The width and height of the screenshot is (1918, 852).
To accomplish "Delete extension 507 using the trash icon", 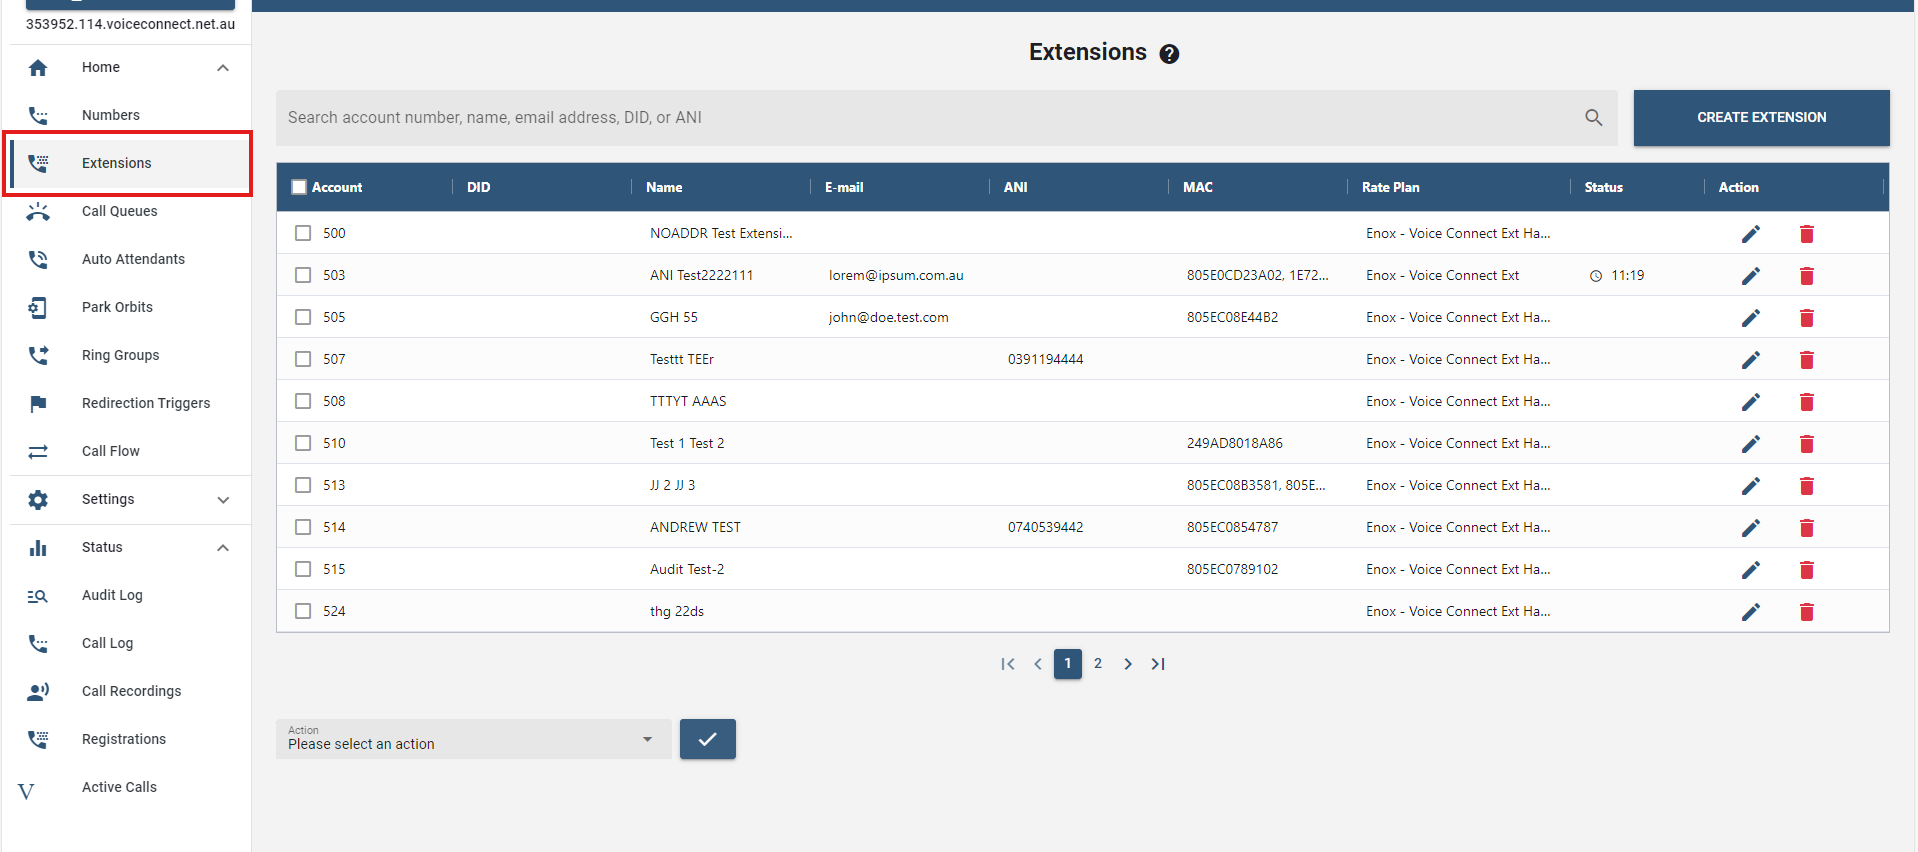I will coord(1806,360).
